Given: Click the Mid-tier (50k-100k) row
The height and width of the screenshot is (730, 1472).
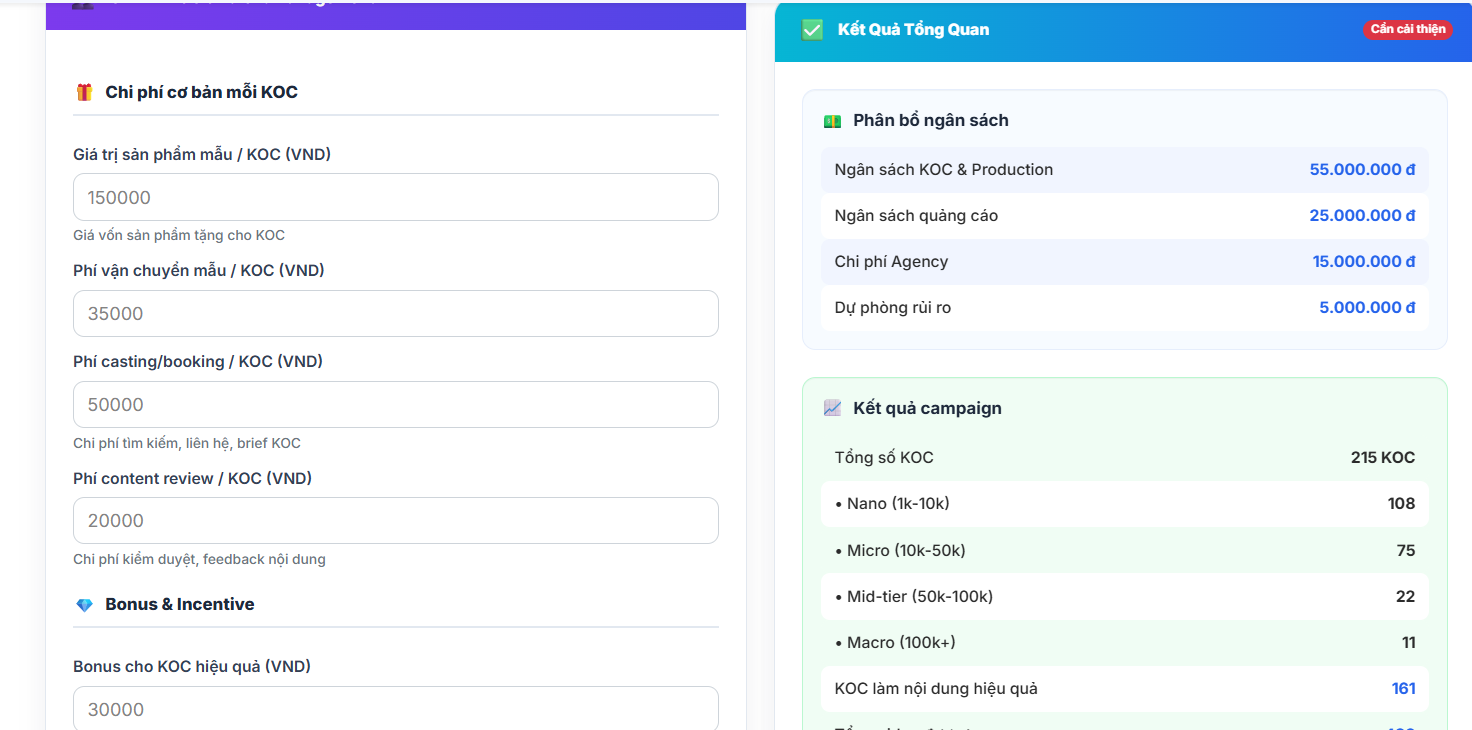Looking at the screenshot, I should tap(1124, 597).
